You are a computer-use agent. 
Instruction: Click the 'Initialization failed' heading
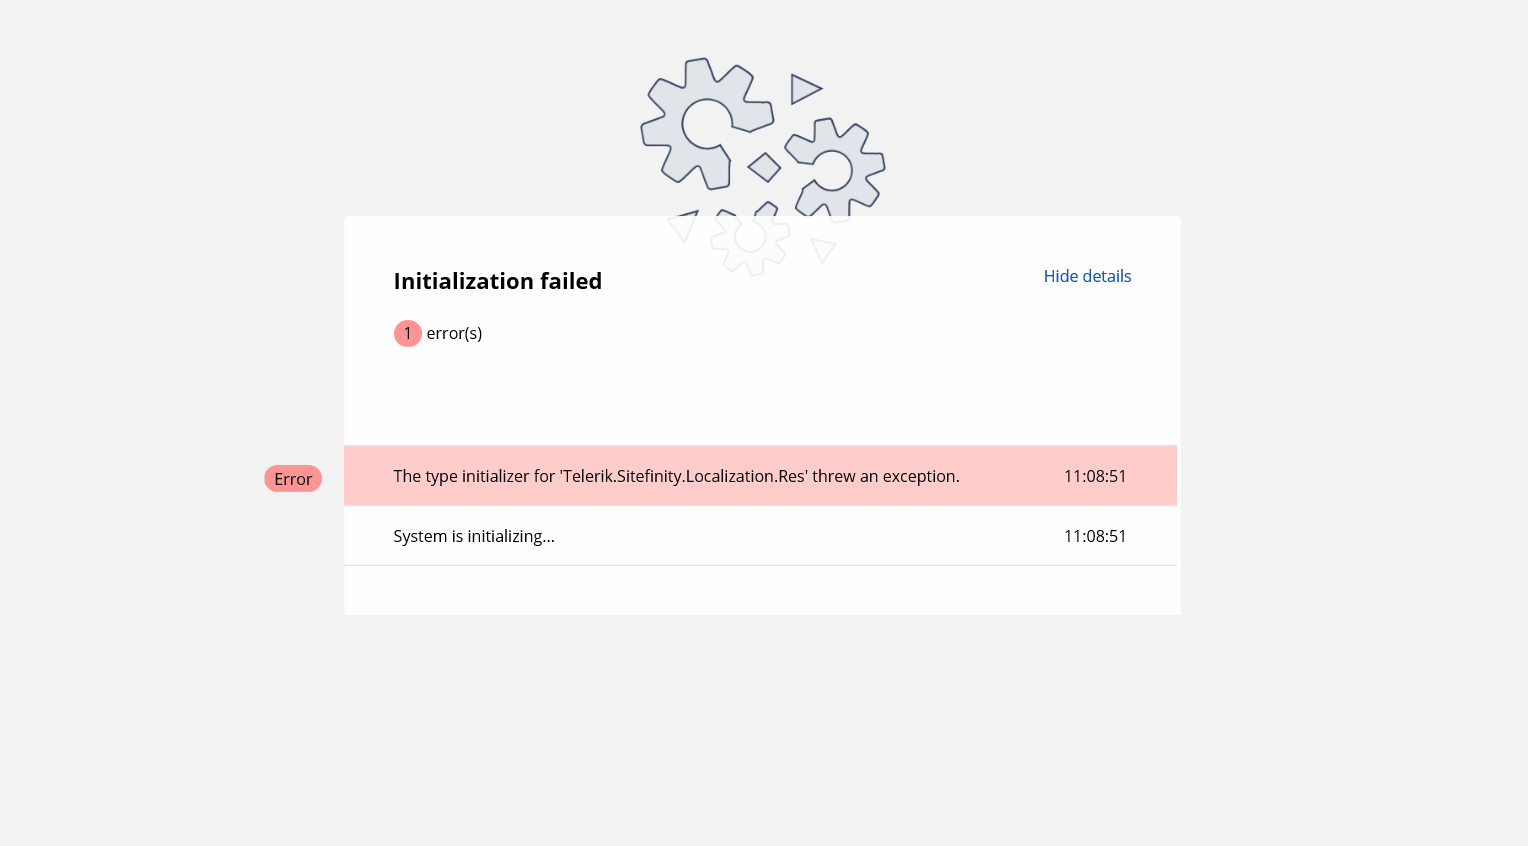[497, 281]
